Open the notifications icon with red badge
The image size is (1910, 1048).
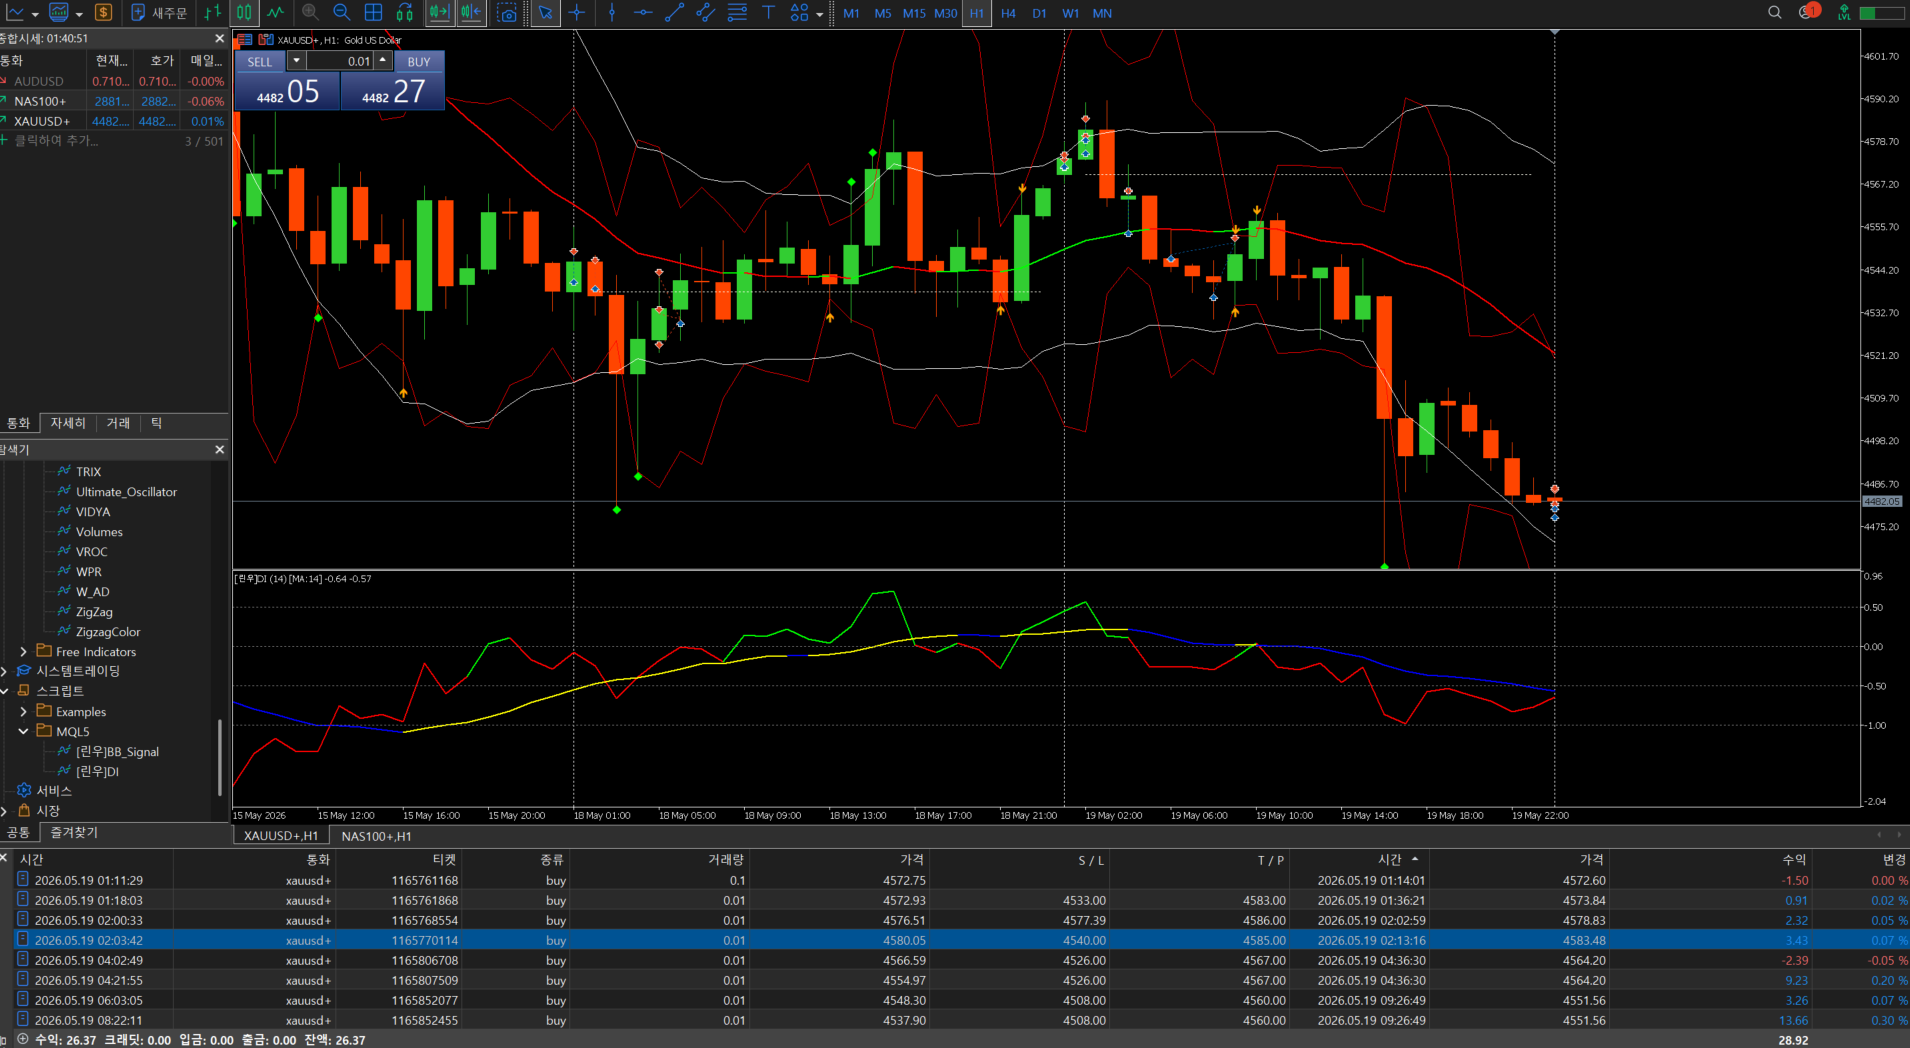tap(1808, 12)
